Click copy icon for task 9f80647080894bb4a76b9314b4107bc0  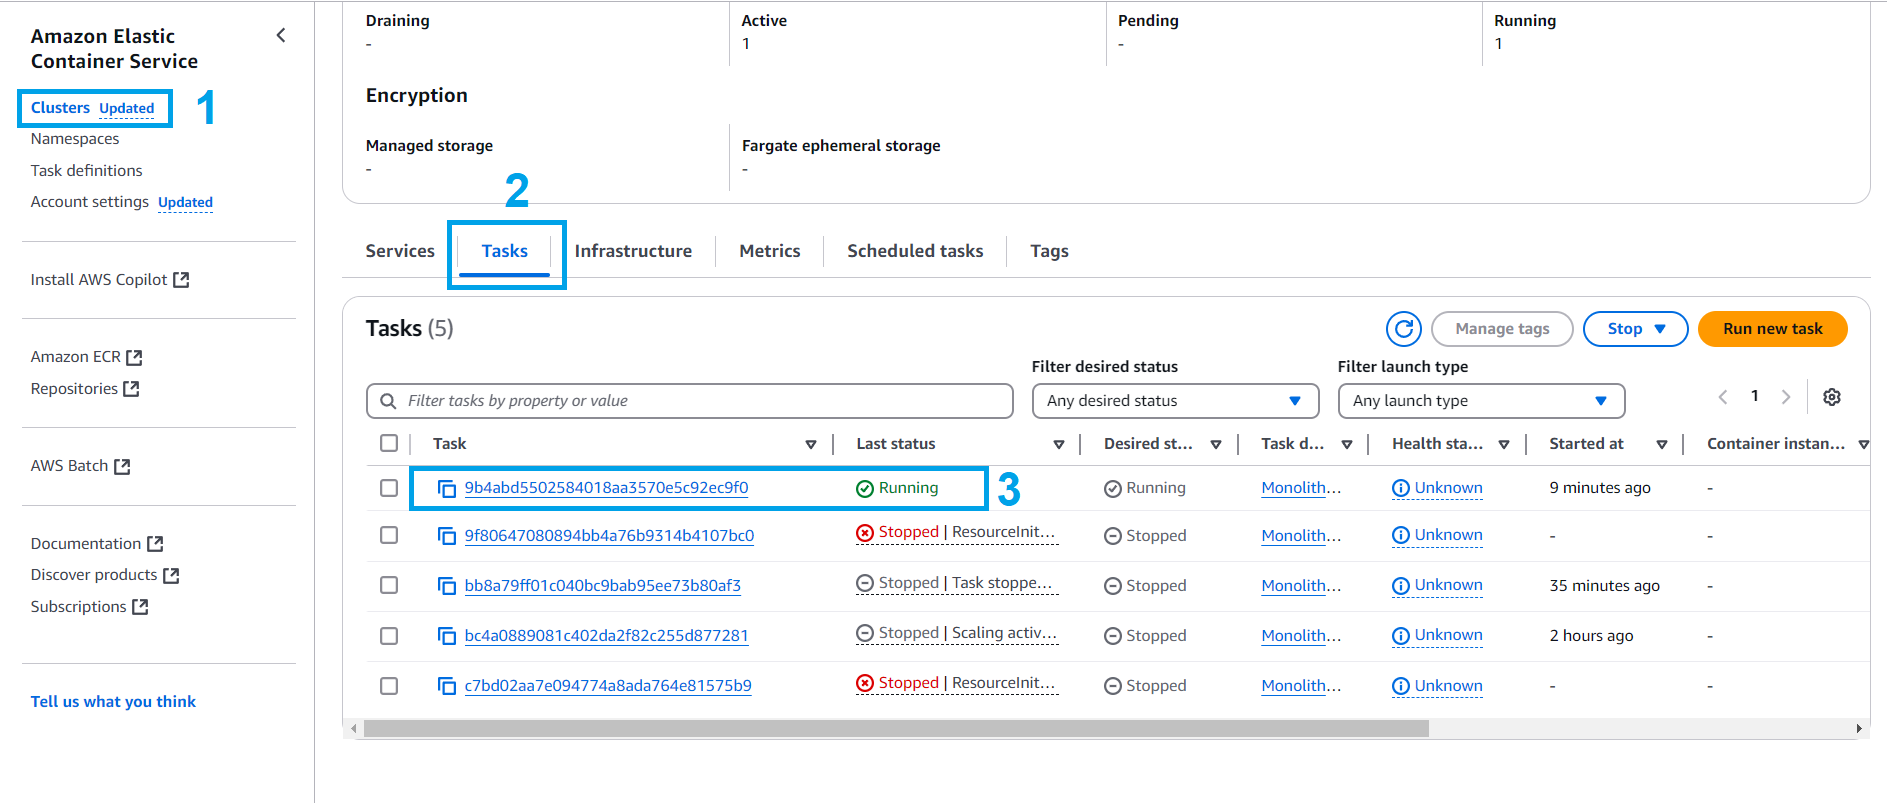(447, 536)
